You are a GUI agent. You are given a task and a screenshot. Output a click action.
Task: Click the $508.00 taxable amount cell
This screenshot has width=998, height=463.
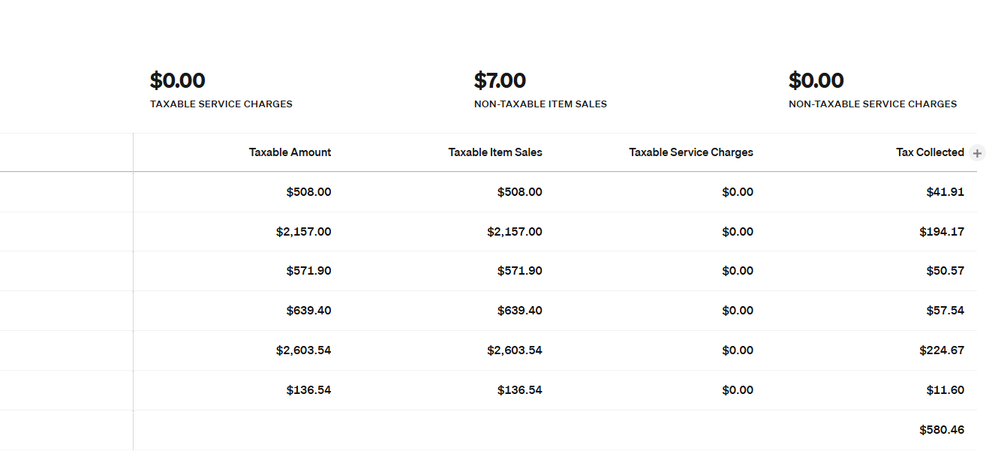pos(309,192)
